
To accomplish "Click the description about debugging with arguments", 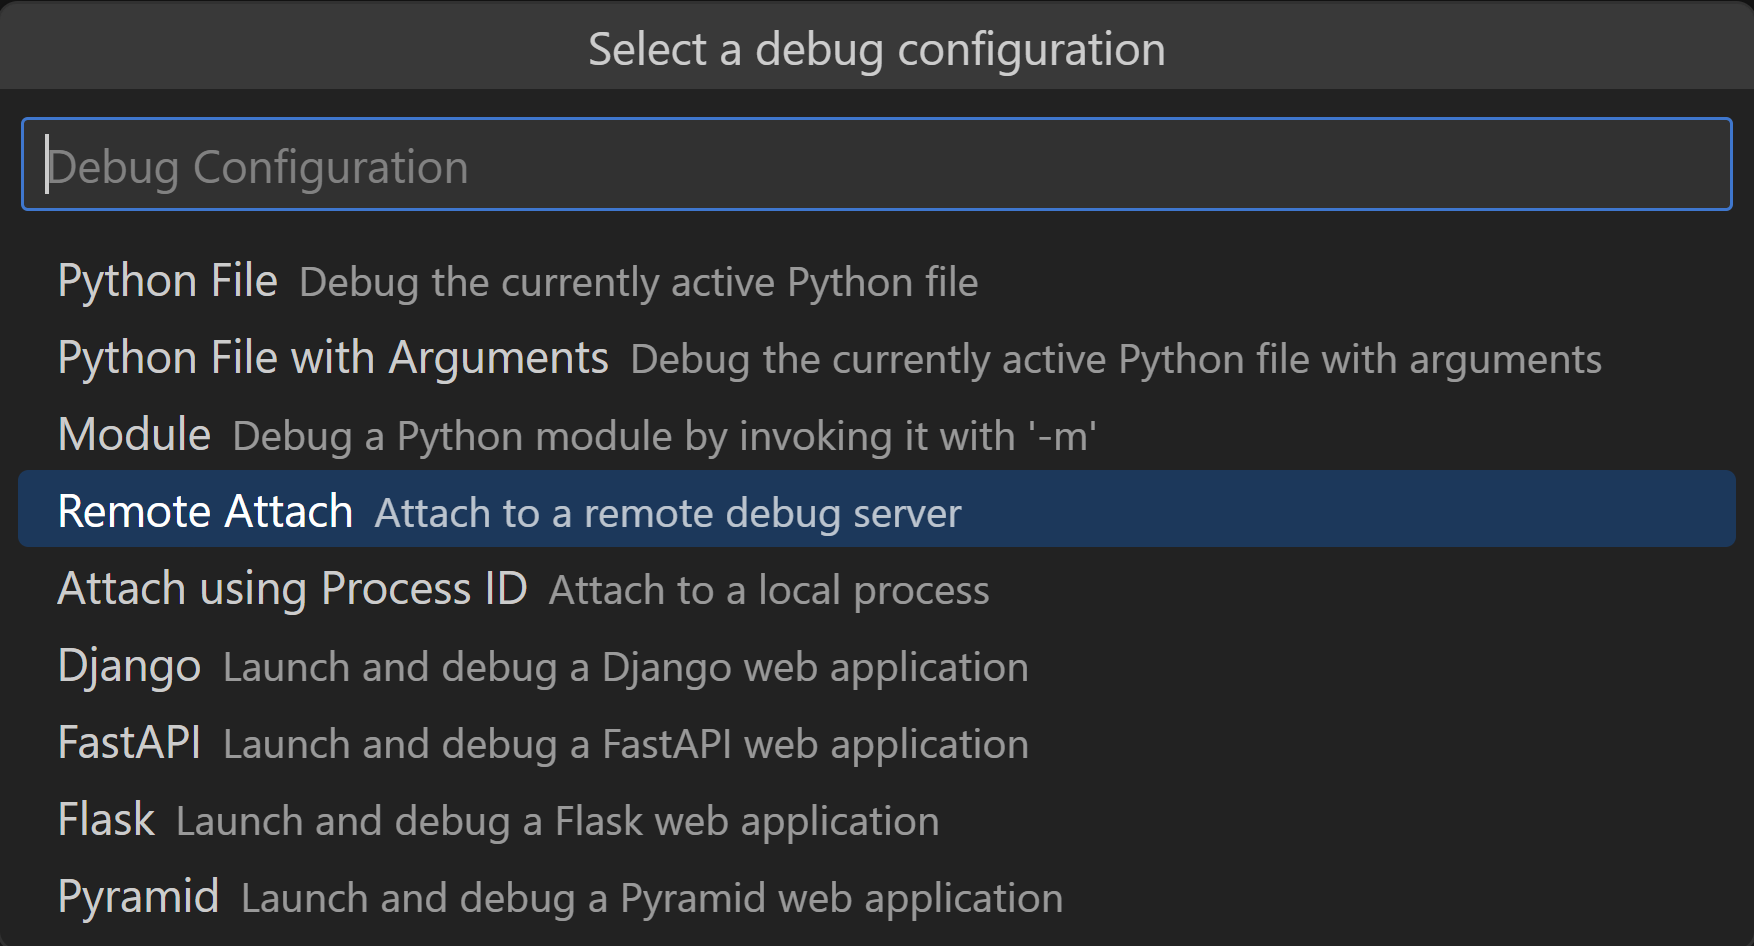I will pyautogui.click(x=1117, y=359).
